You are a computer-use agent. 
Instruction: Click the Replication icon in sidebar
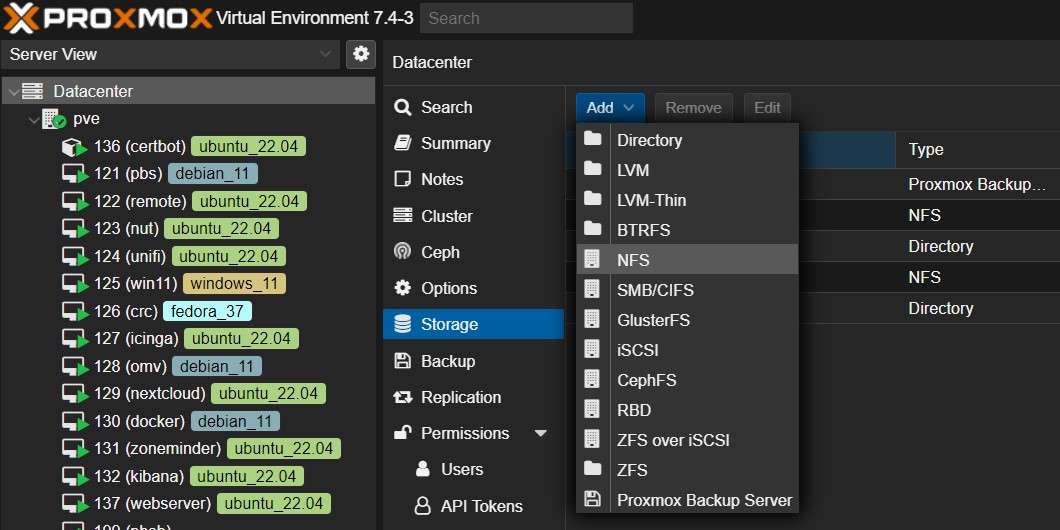click(403, 397)
